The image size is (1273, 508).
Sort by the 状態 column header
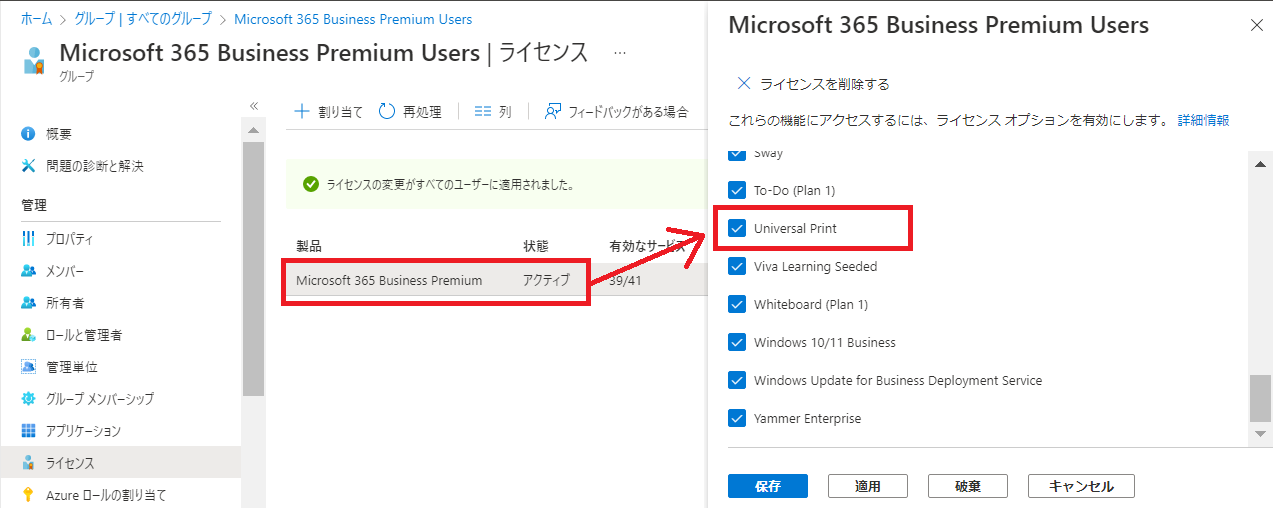(535, 246)
